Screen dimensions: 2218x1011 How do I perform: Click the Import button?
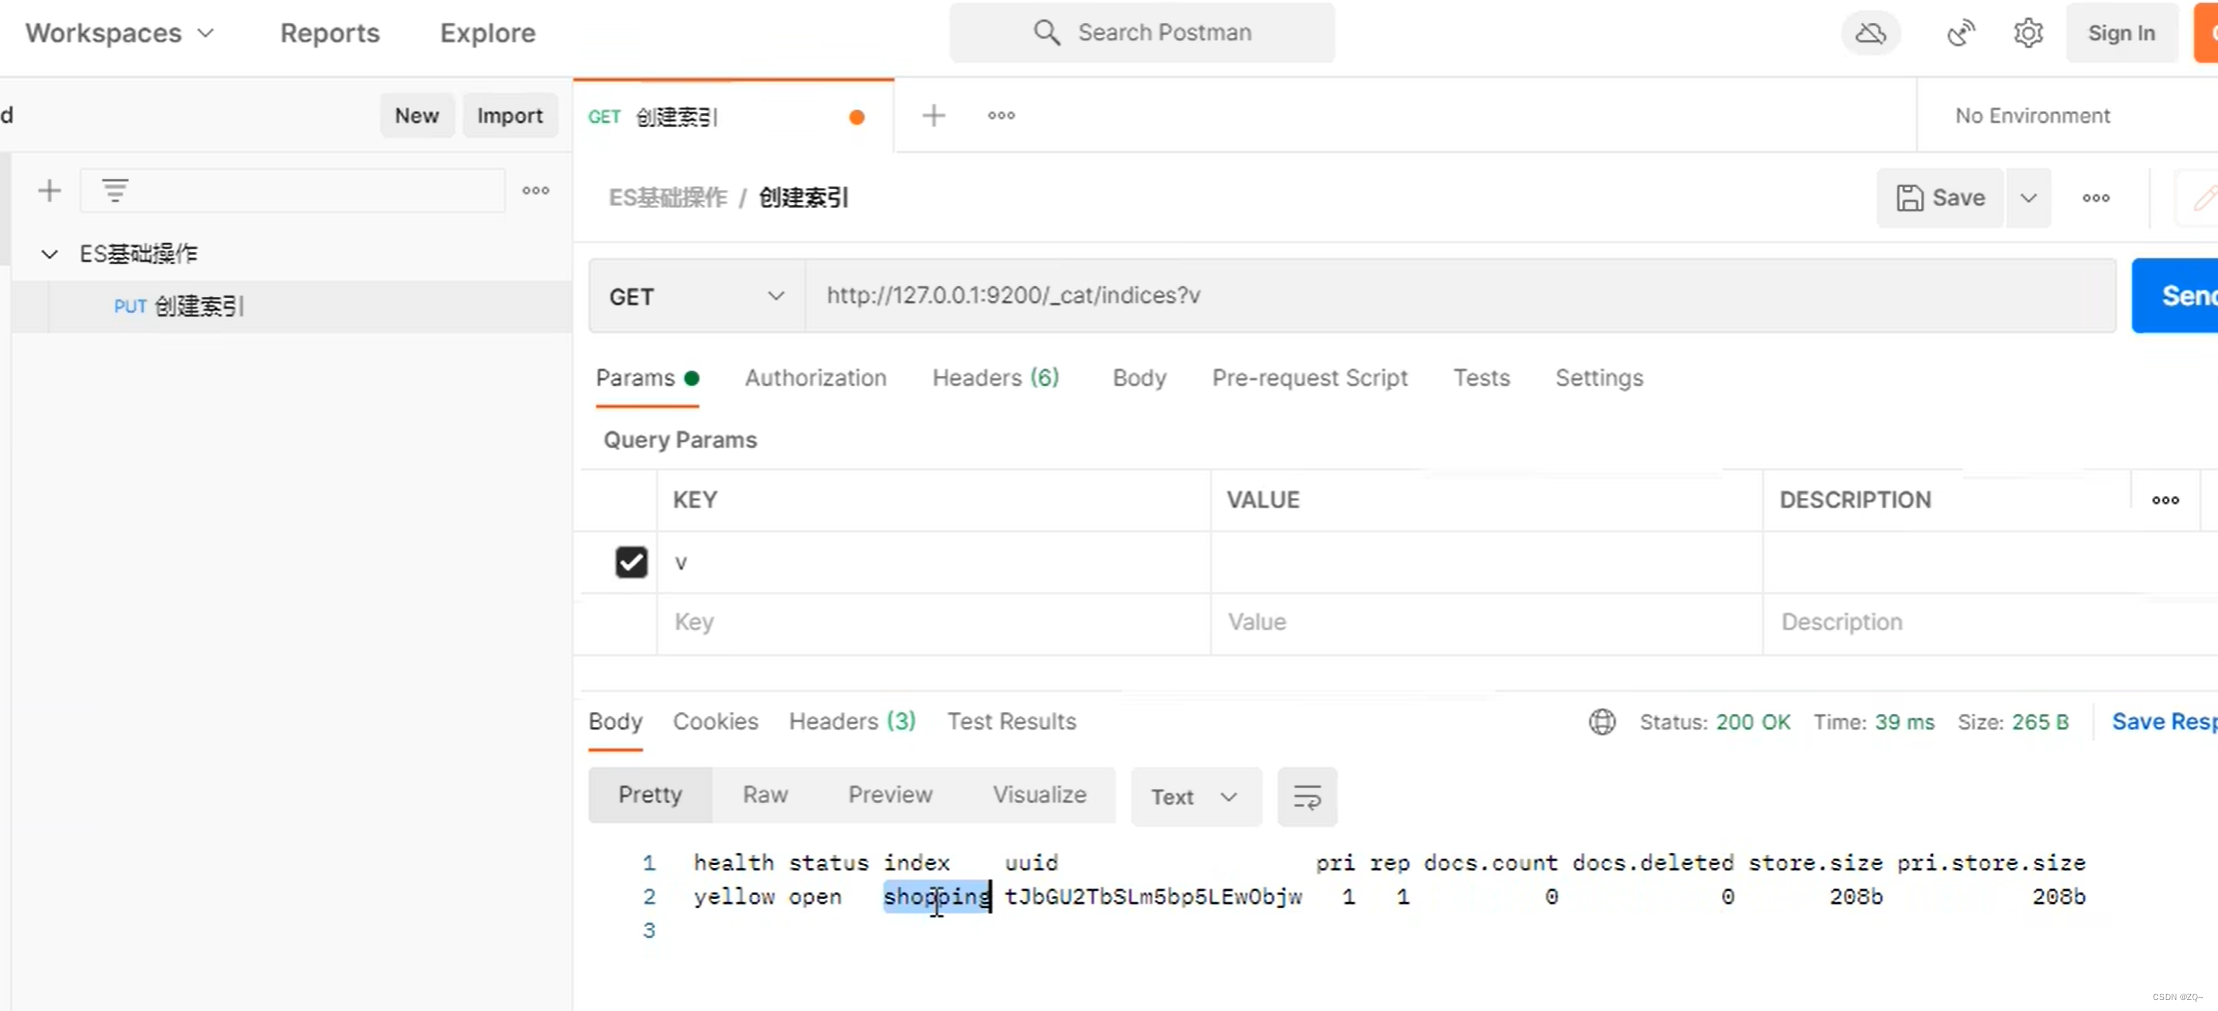click(x=510, y=116)
